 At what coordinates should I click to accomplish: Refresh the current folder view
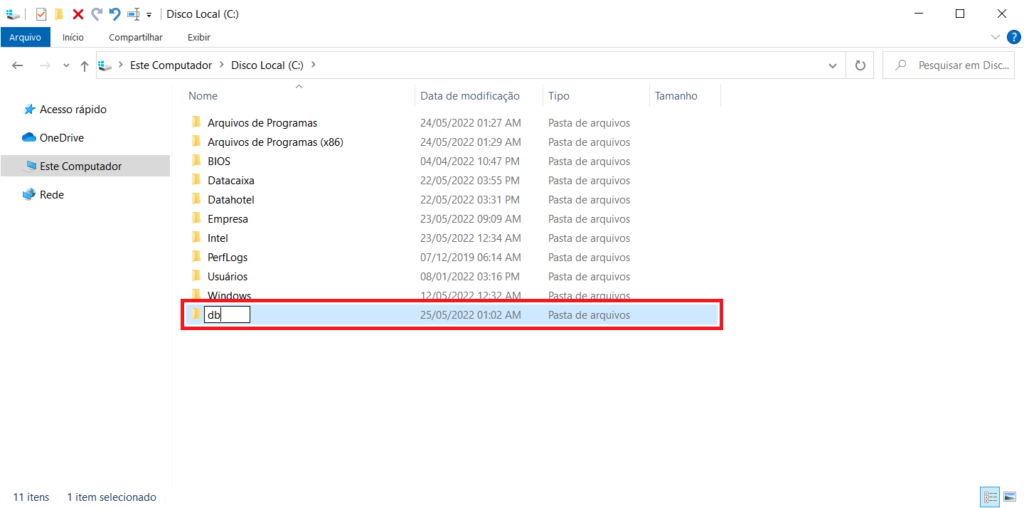(860, 65)
